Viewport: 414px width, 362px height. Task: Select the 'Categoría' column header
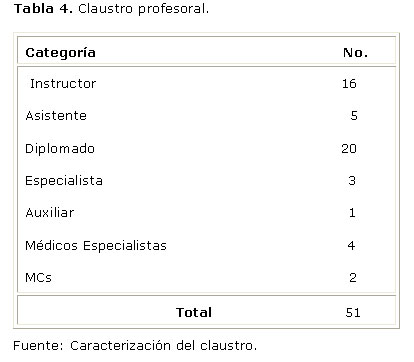click(61, 53)
